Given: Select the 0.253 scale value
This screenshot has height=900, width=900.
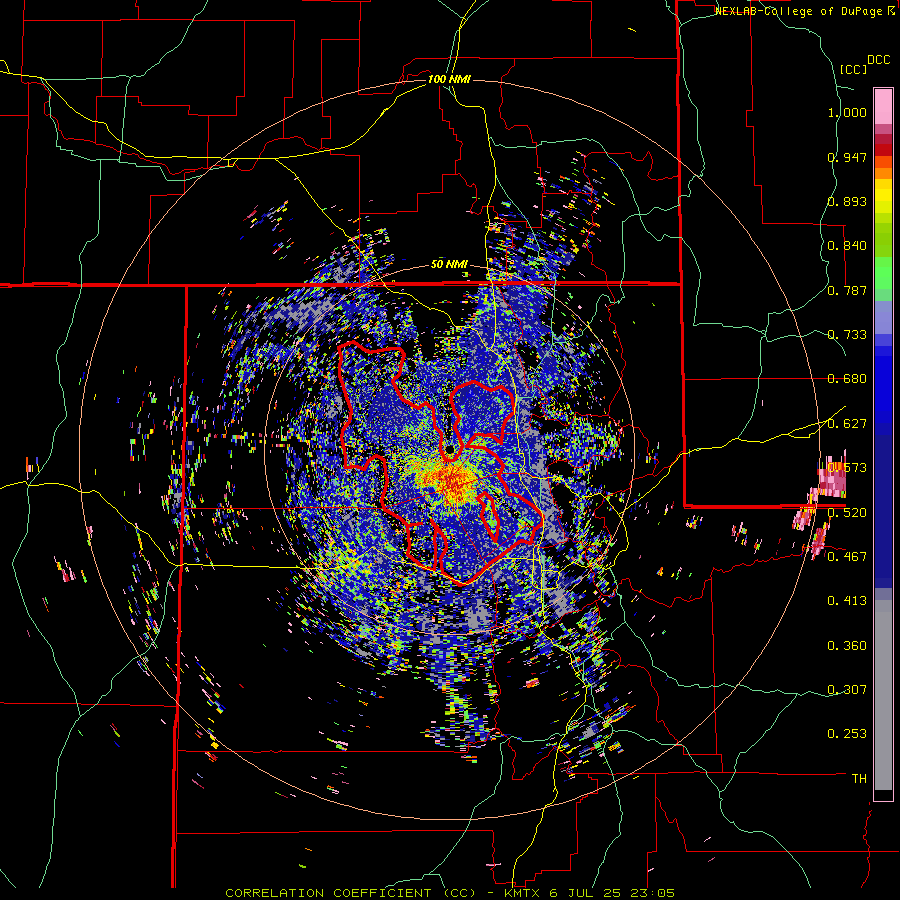Looking at the screenshot, I should click(847, 734).
